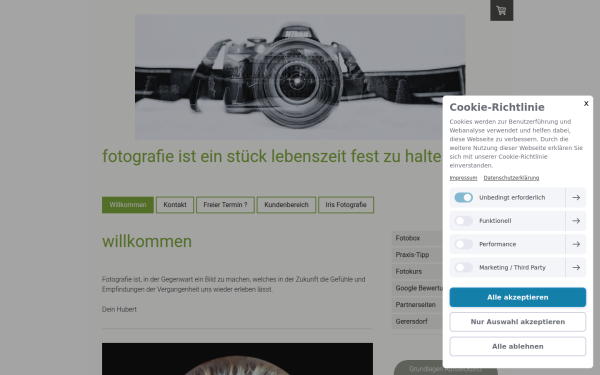Select the Willkommen menu item
Screen dimensions: 600x375
[x=128, y=205]
